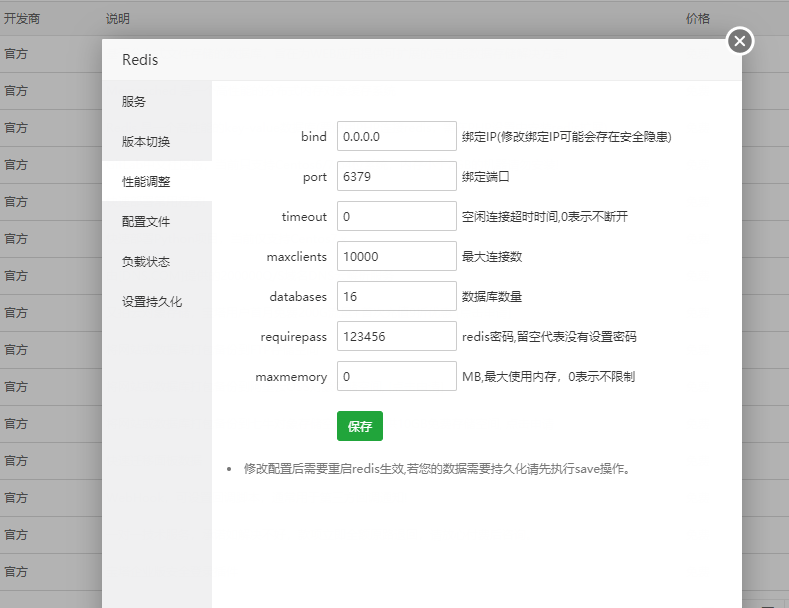Click the maxclients input field
Screen dimensions: 789x608
397,256
